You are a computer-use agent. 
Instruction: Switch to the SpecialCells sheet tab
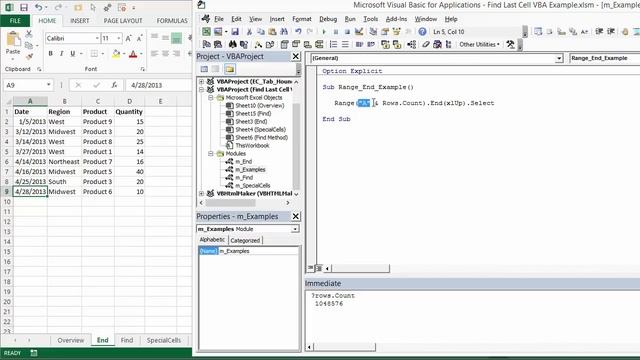tap(164, 340)
